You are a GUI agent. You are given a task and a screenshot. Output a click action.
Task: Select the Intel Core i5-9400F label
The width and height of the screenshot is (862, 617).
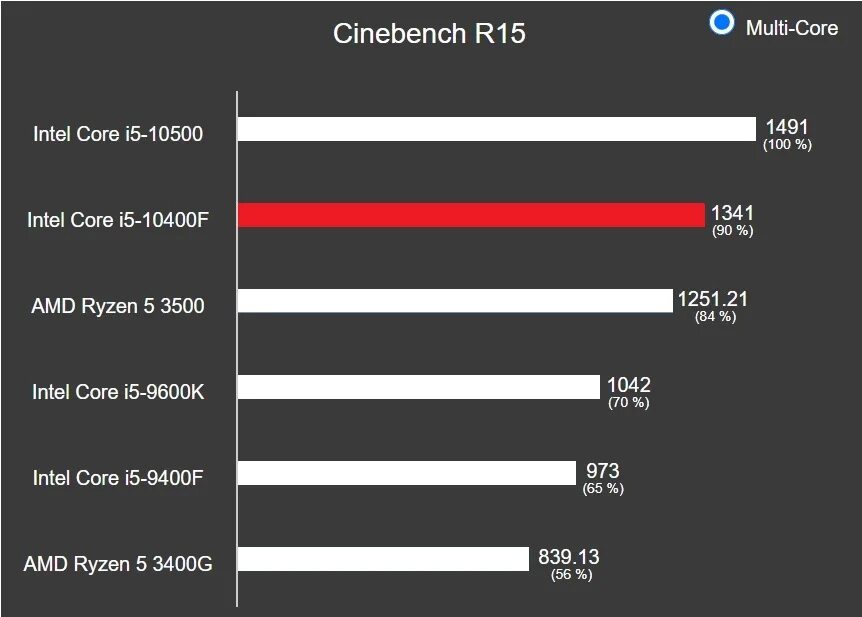(x=118, y=478)
